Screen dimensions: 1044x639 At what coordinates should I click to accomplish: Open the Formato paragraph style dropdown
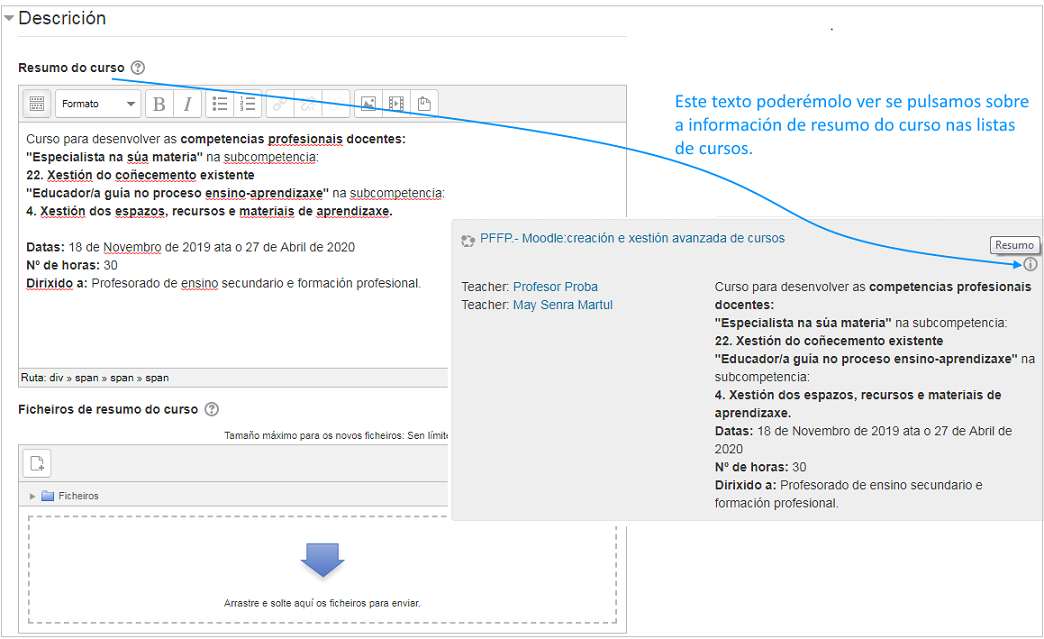tap(98, 103)
